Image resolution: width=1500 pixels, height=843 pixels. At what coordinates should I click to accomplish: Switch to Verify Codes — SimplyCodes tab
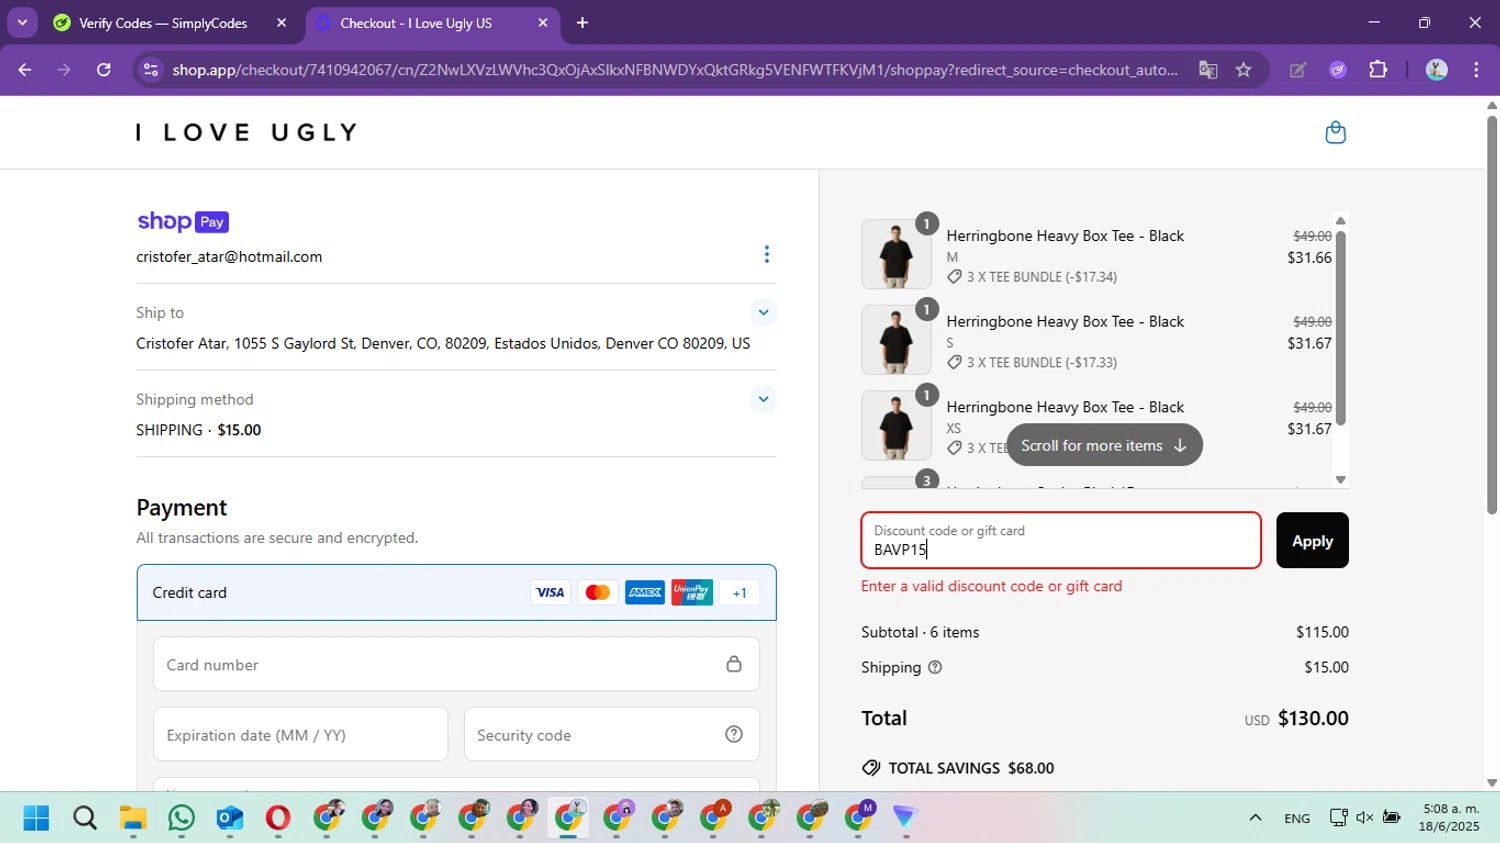coord(163,23)
